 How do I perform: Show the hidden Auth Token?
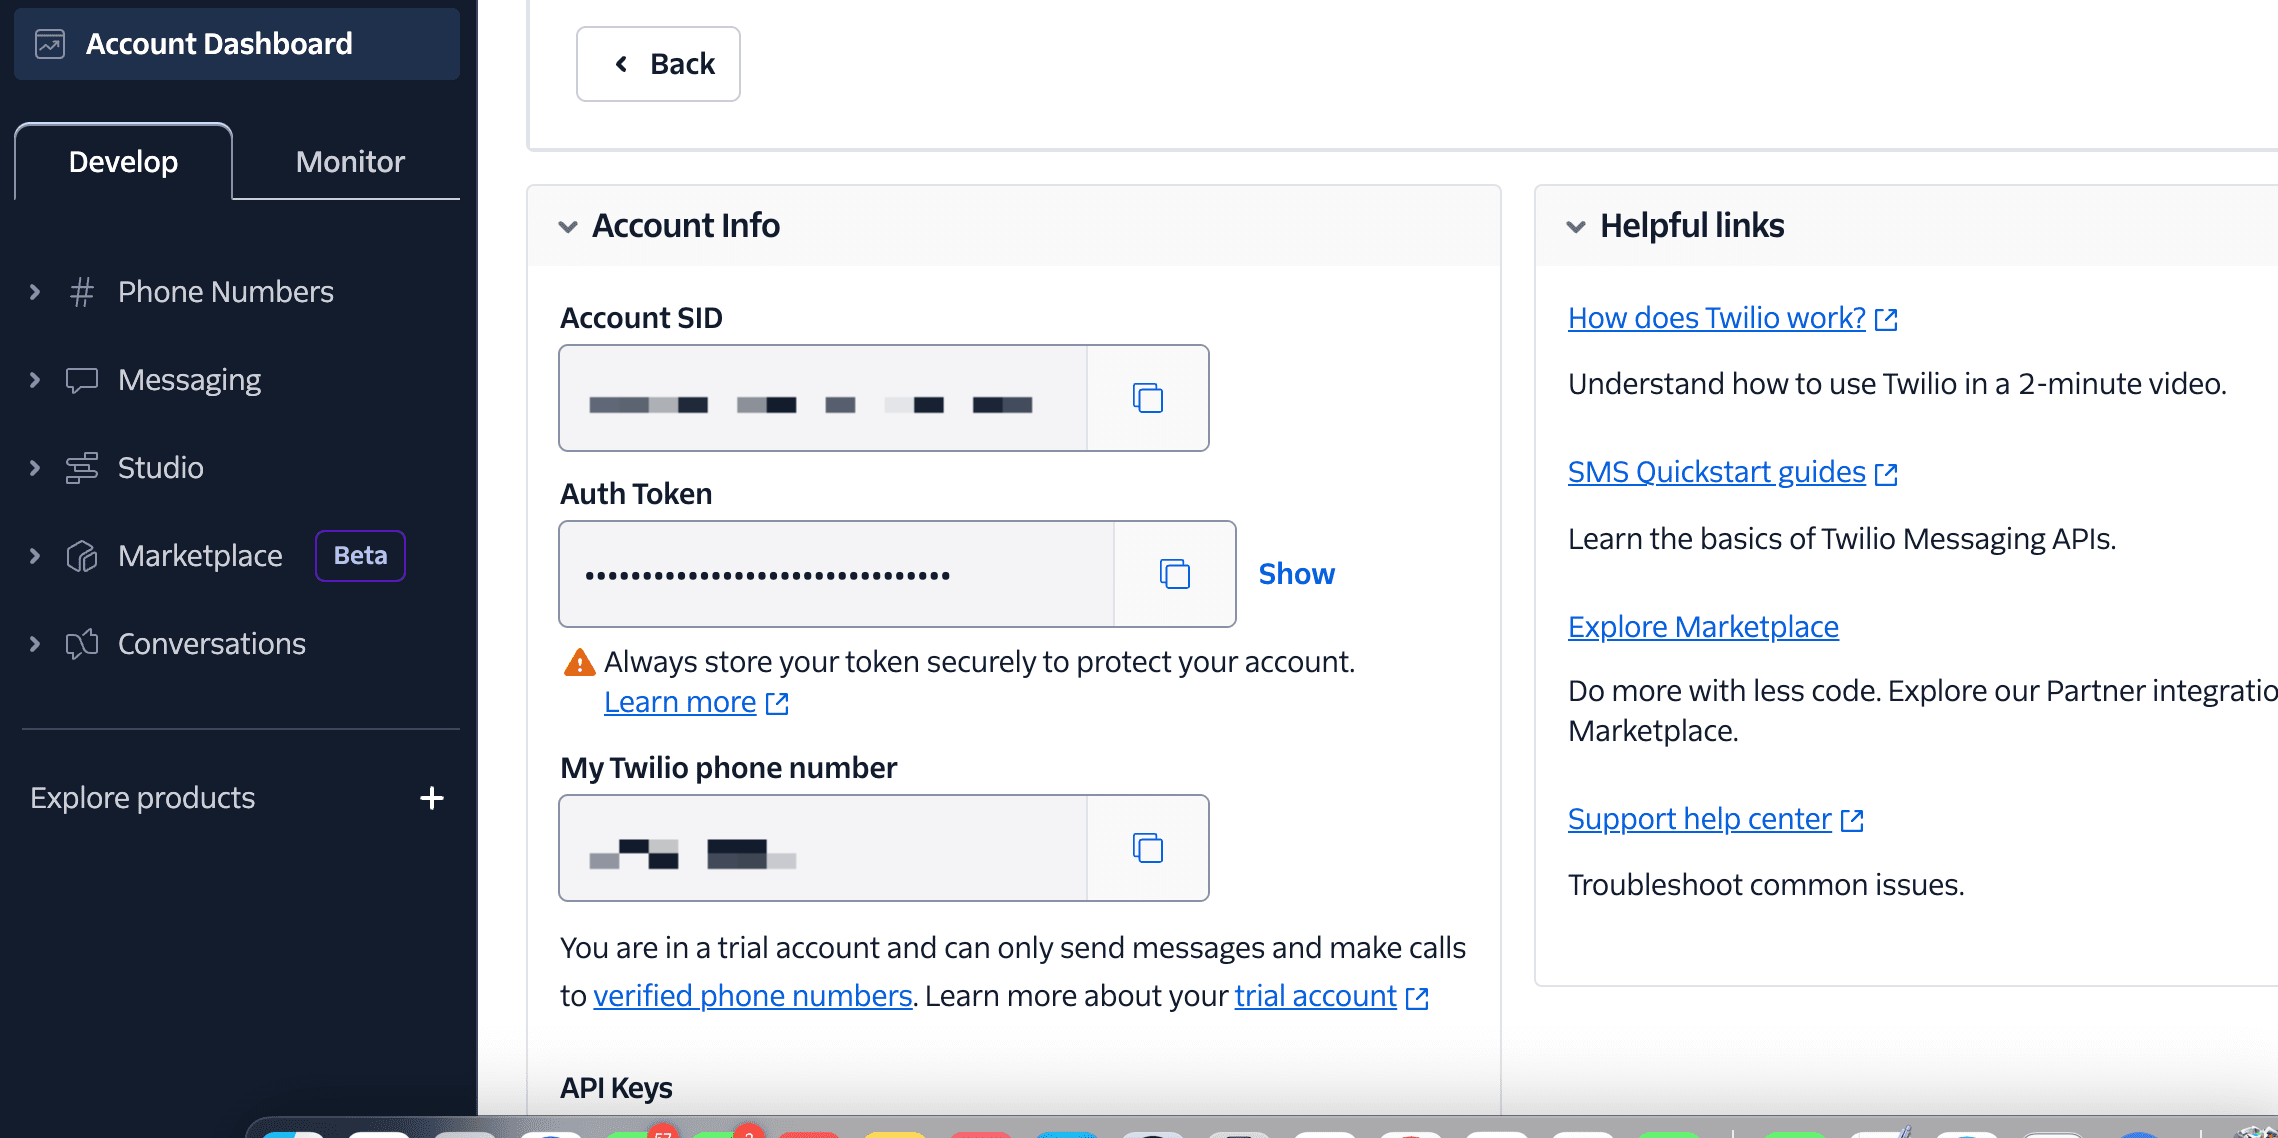[1296, 574]
